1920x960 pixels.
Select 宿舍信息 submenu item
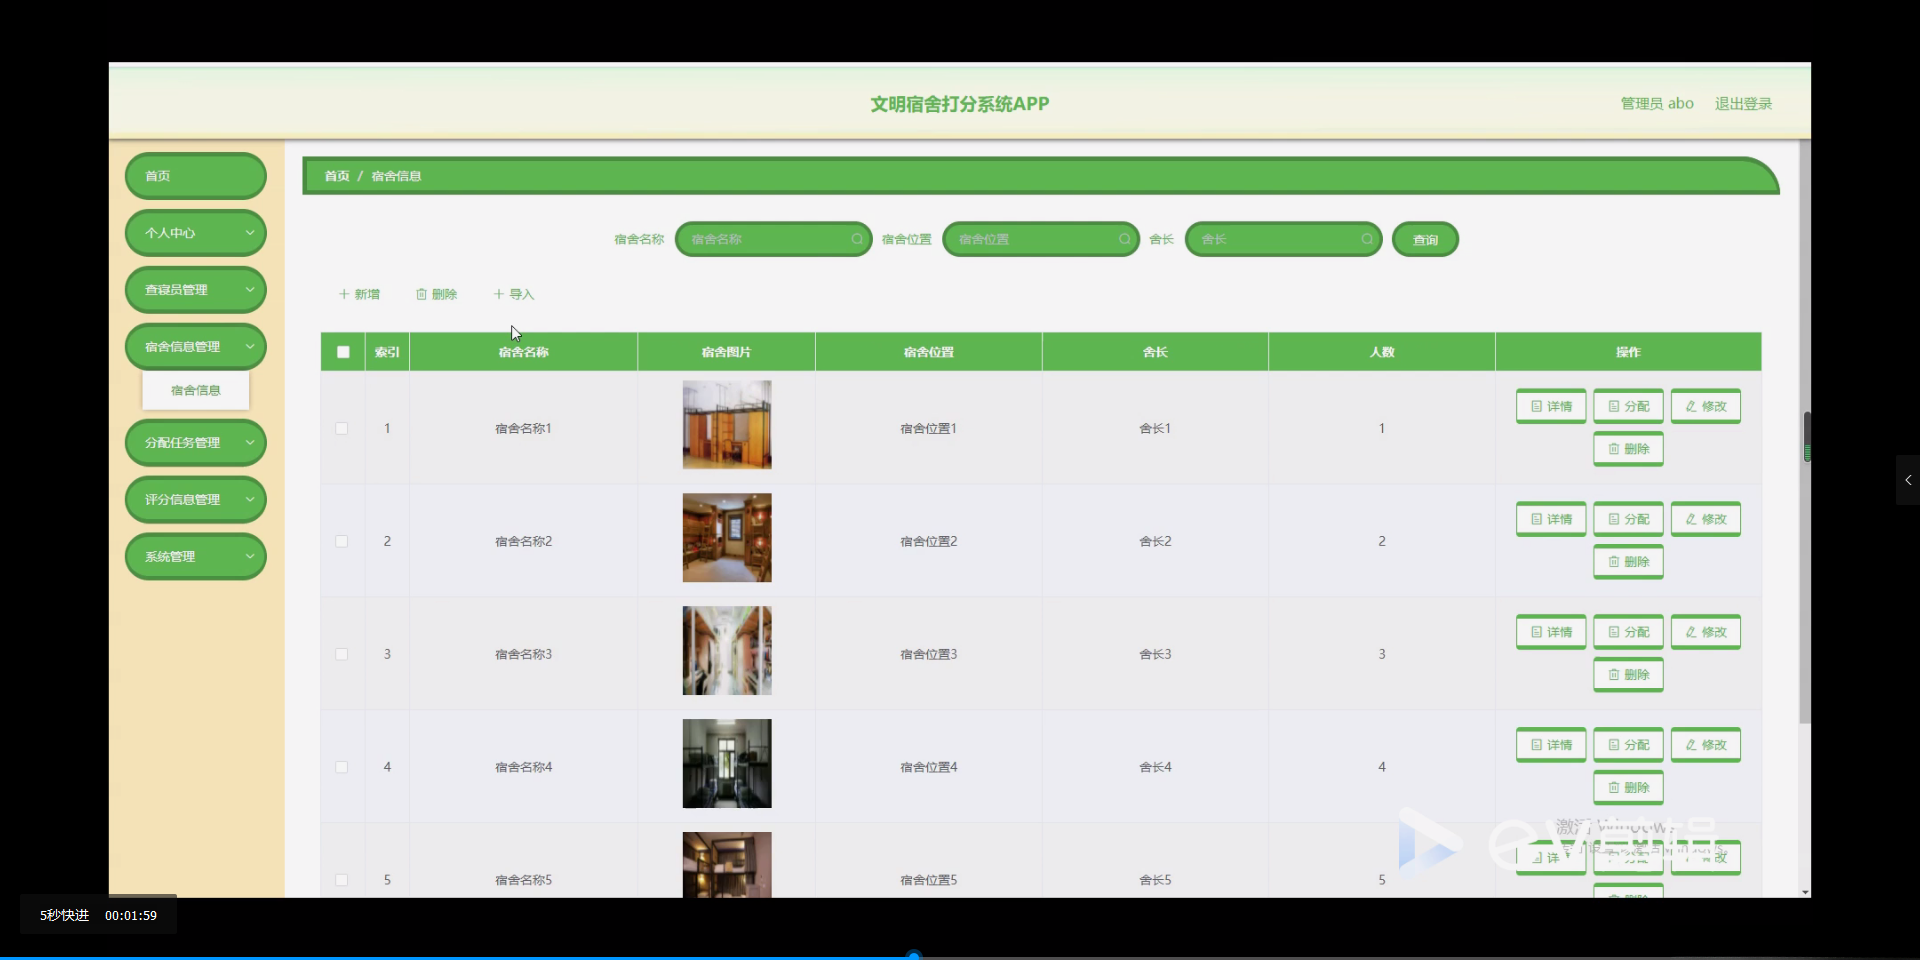click(x=195, y=390)
